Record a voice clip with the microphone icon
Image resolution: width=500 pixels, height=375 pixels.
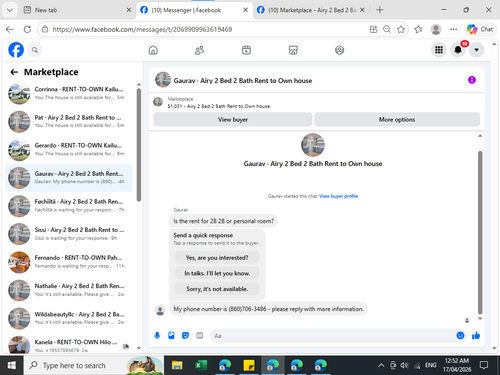[x=157, y=335]
